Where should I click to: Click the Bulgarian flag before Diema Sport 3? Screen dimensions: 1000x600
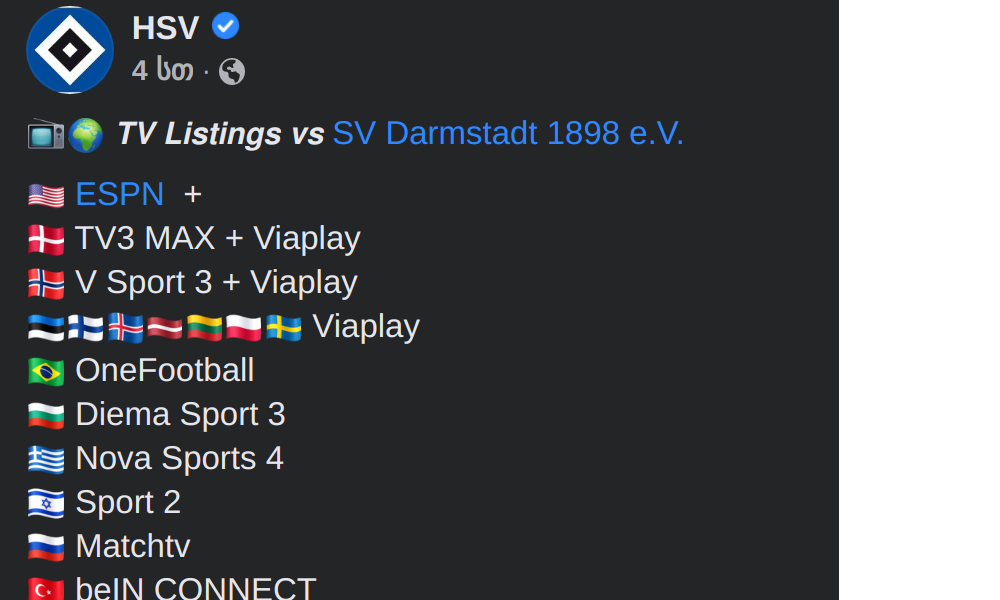(x=46, y=415)
